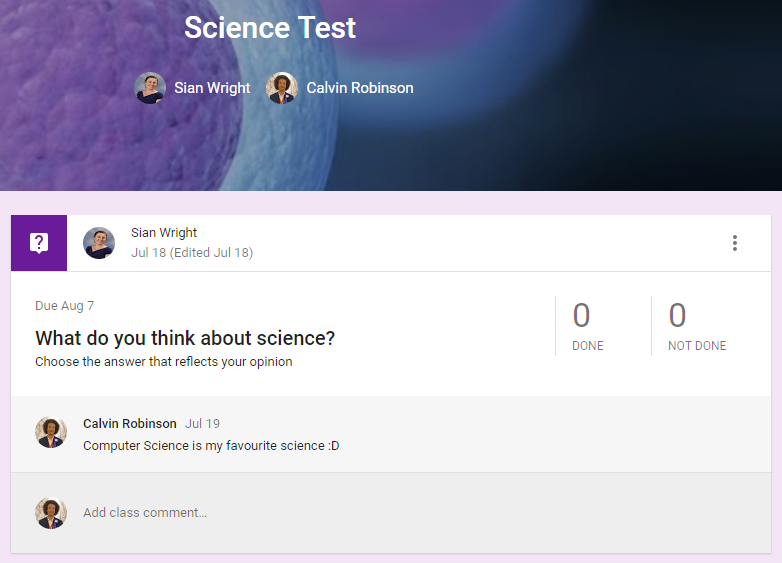View the 0 Done submissions count
The width and height of the screenshot is (782, 563).
tap(587, 326)
